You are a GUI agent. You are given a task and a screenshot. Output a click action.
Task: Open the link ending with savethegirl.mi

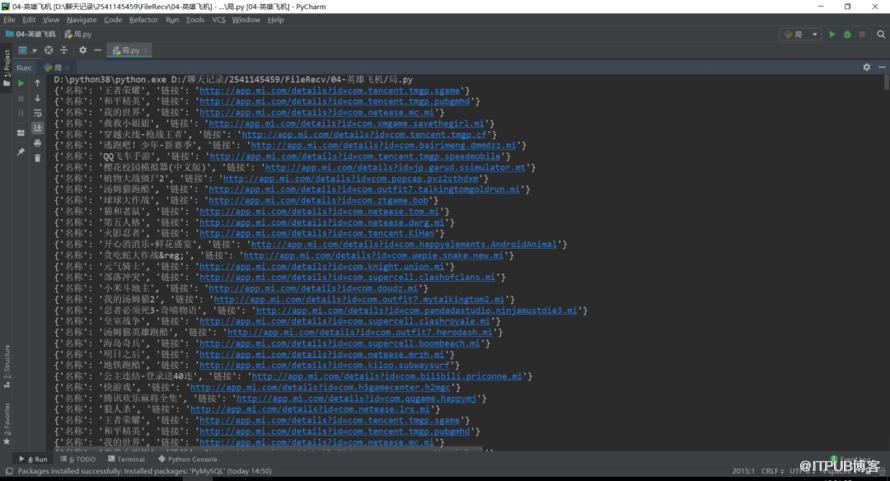coord(346,123)
